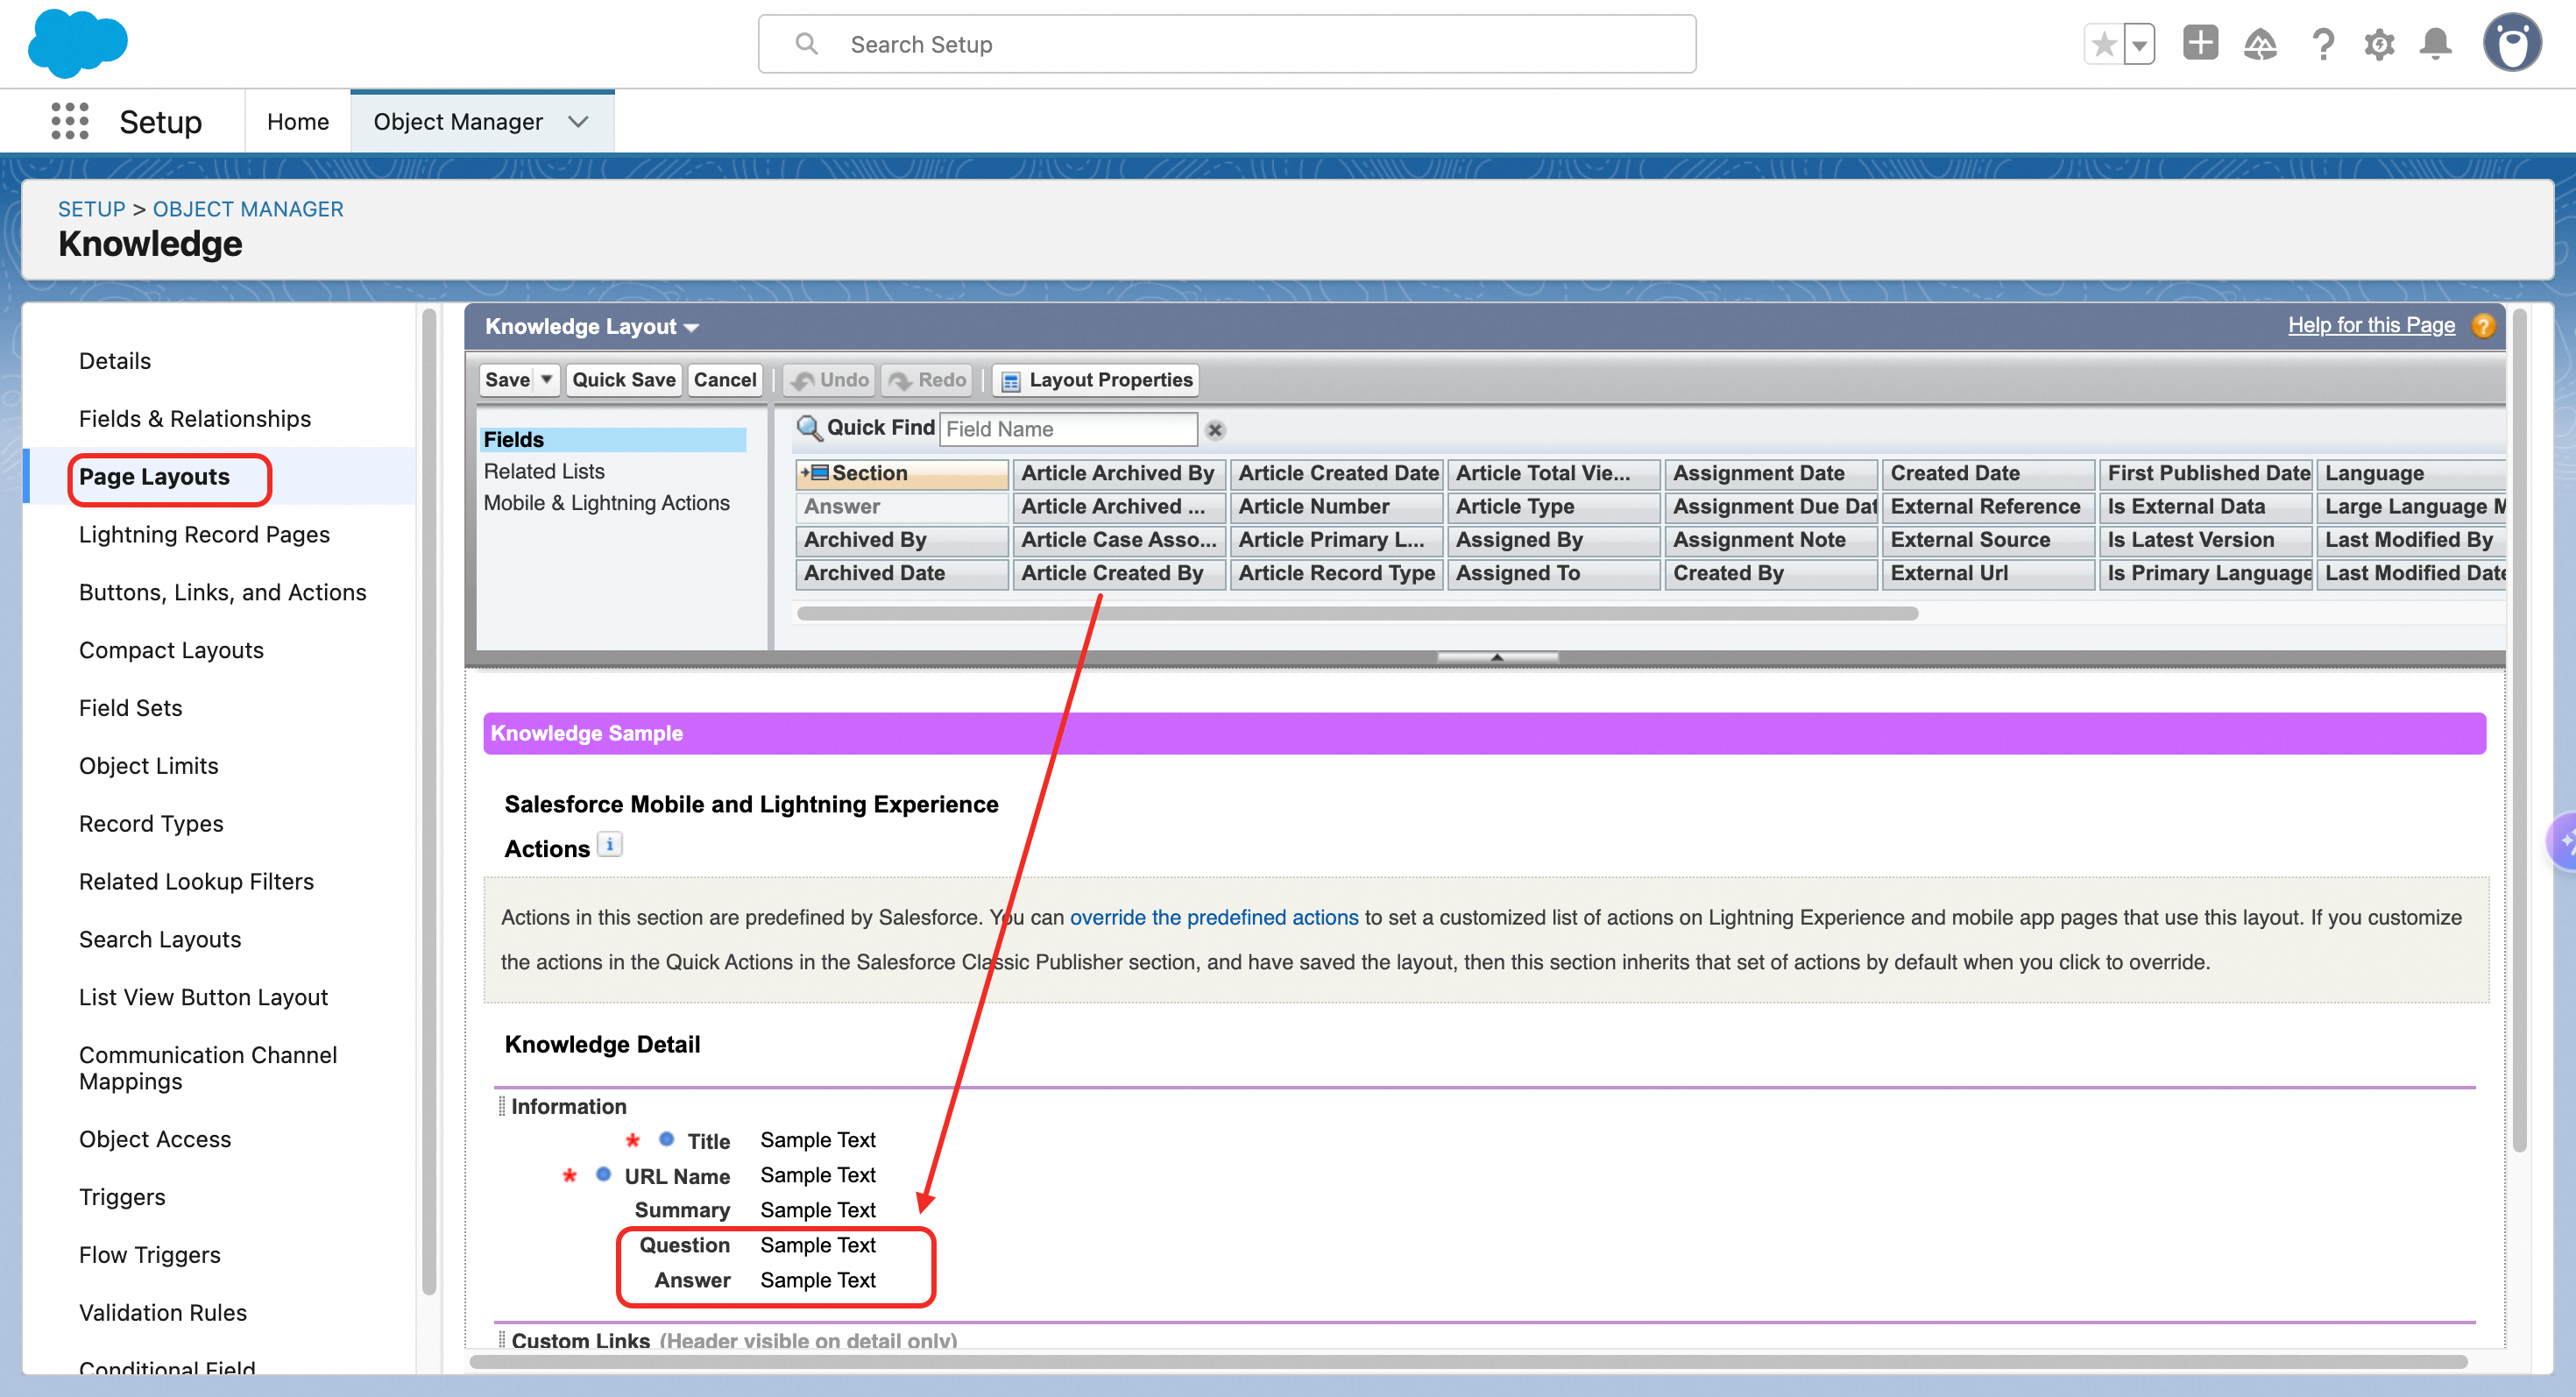Click the Actions info icon

tap(609, 845)
